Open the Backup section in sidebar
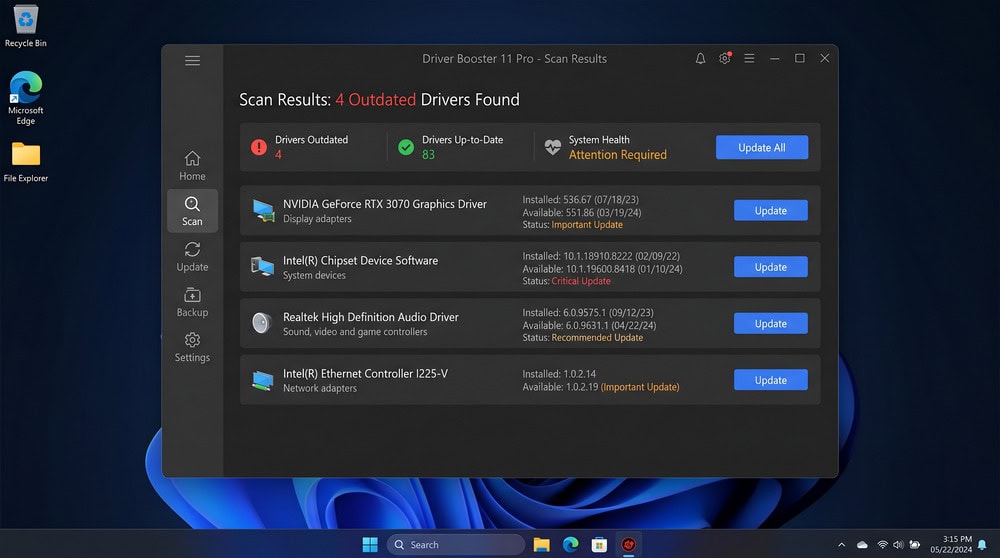Screen dimensions: 1000x558 coord(192,302)
